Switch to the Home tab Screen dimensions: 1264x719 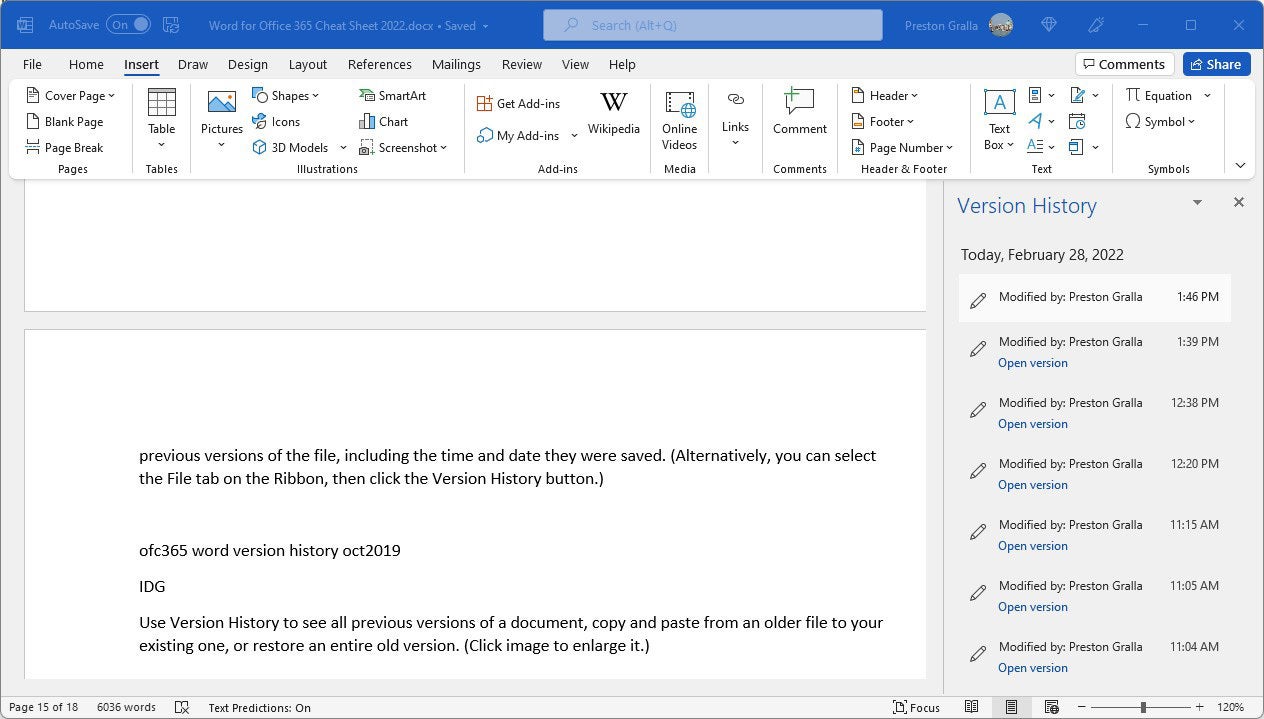click(86, 64)
